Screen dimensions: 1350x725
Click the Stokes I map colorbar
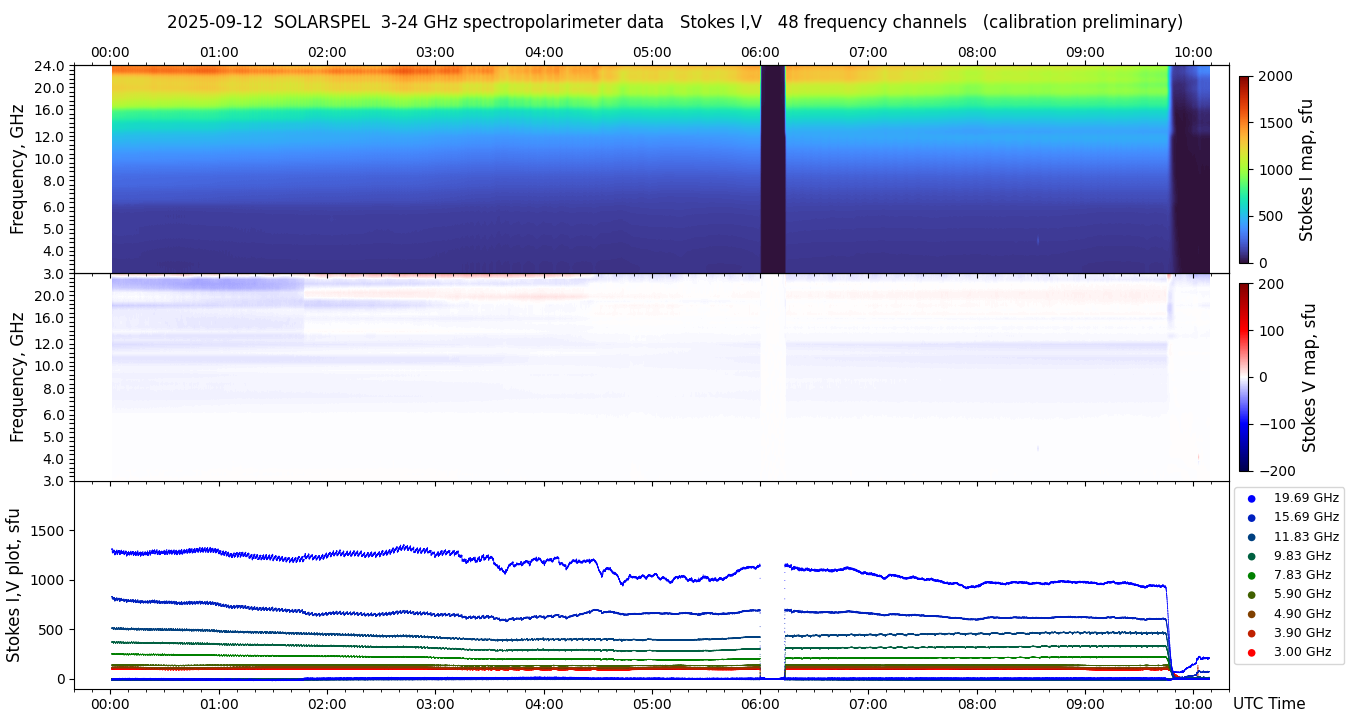(1244, 169)
